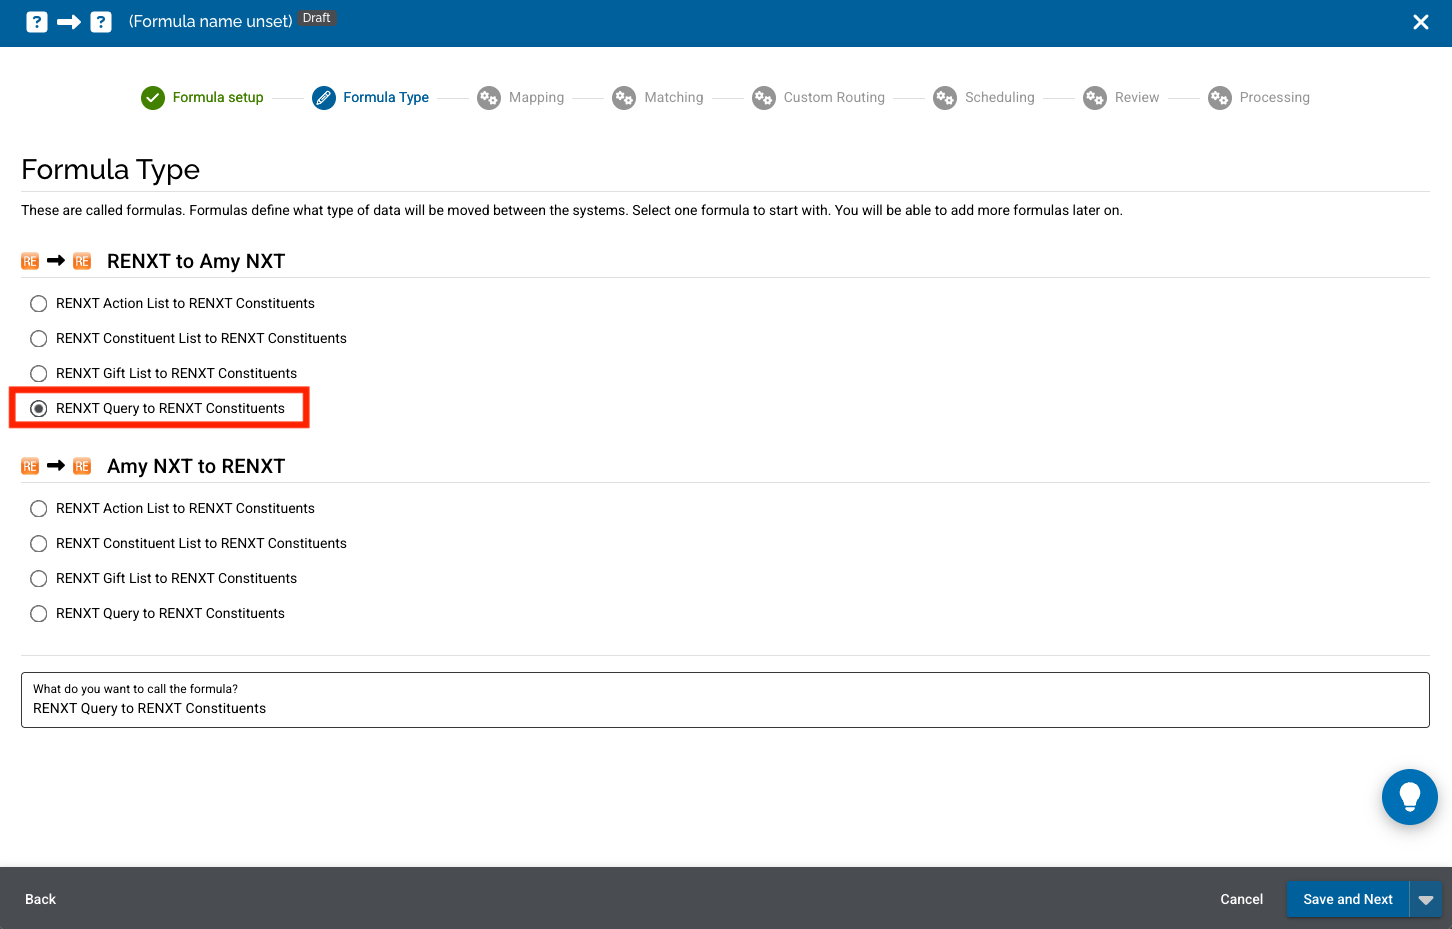Select RENXT Gift List under Amy NXT to RENXT
Screen dimensions: 1452x929
tap(39, 578)
